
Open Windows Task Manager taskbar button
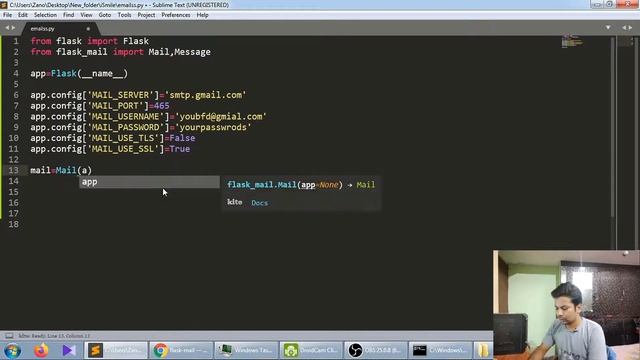tap(246, 351)
